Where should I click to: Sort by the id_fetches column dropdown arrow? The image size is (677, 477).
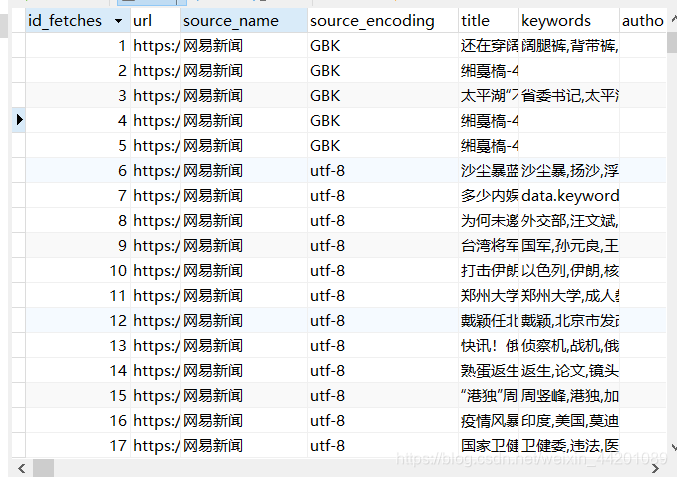(118, 21)
